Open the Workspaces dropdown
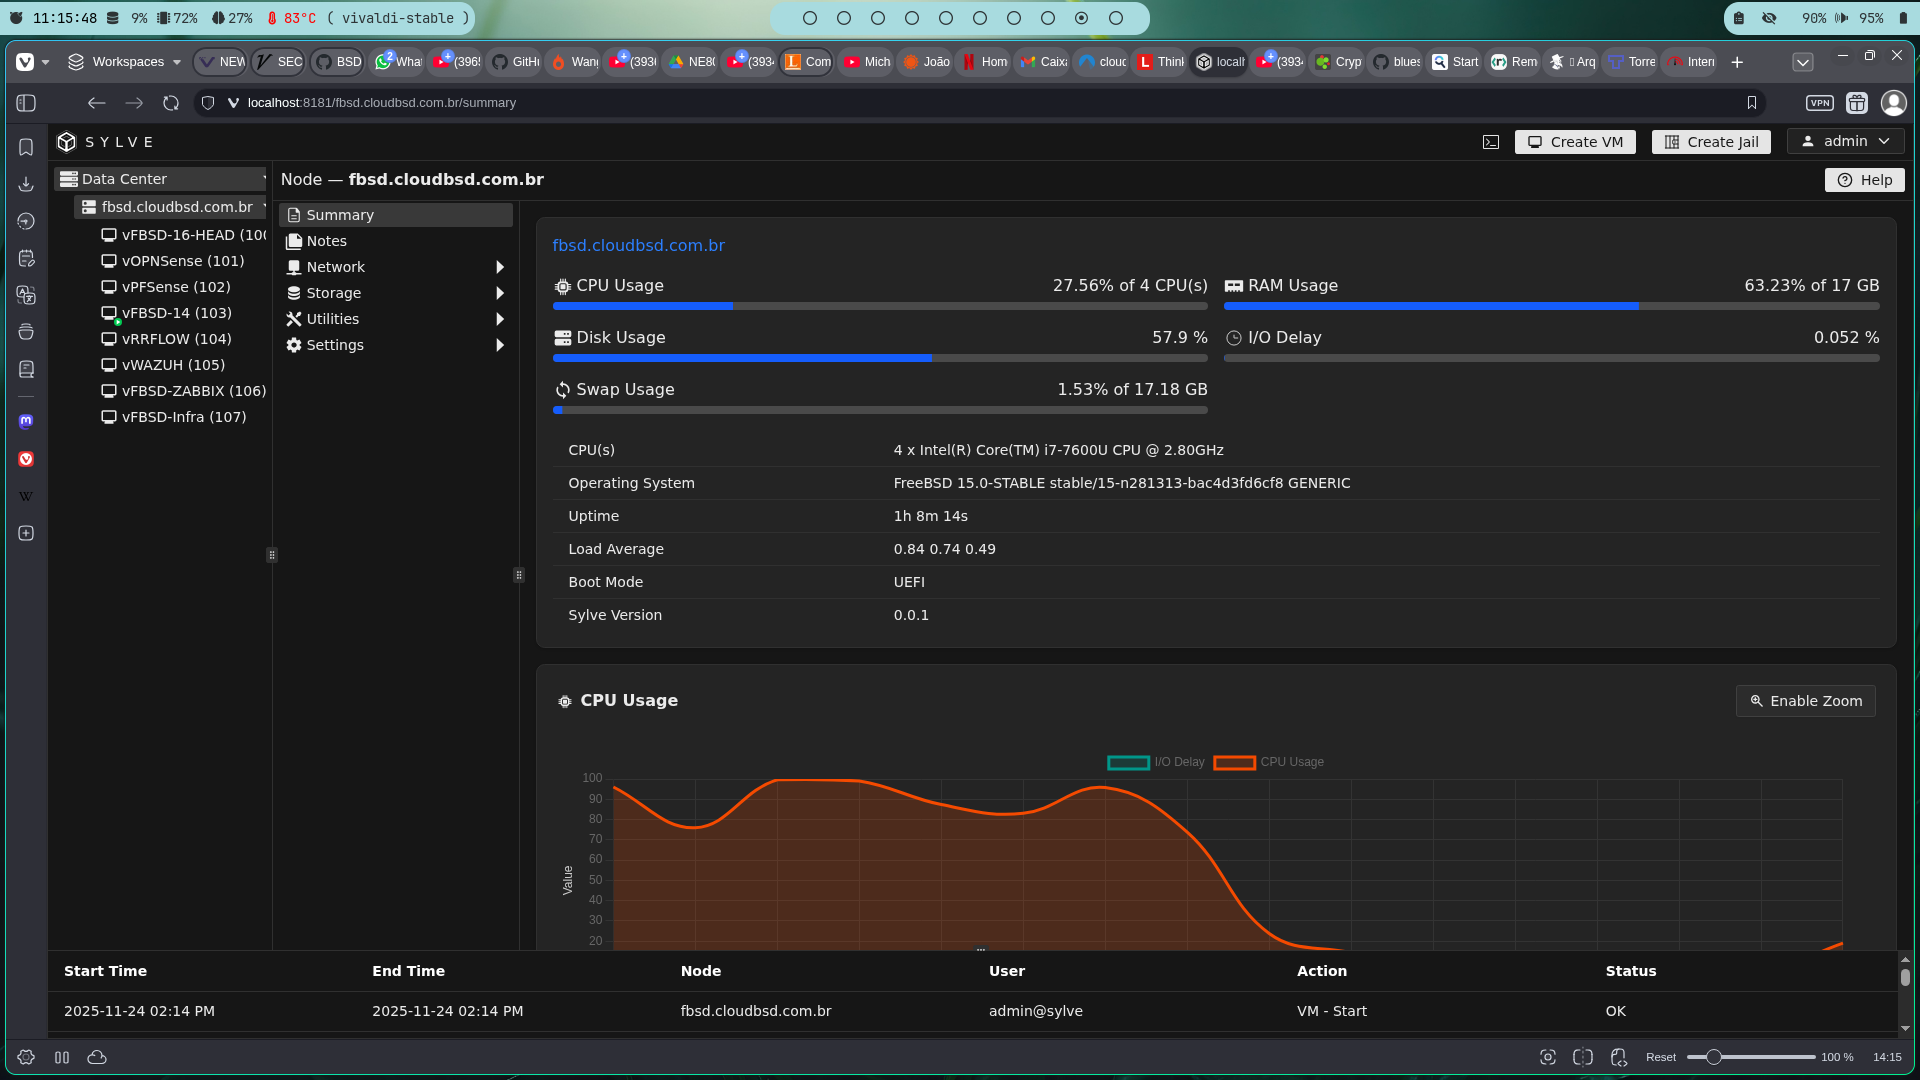 124,62
